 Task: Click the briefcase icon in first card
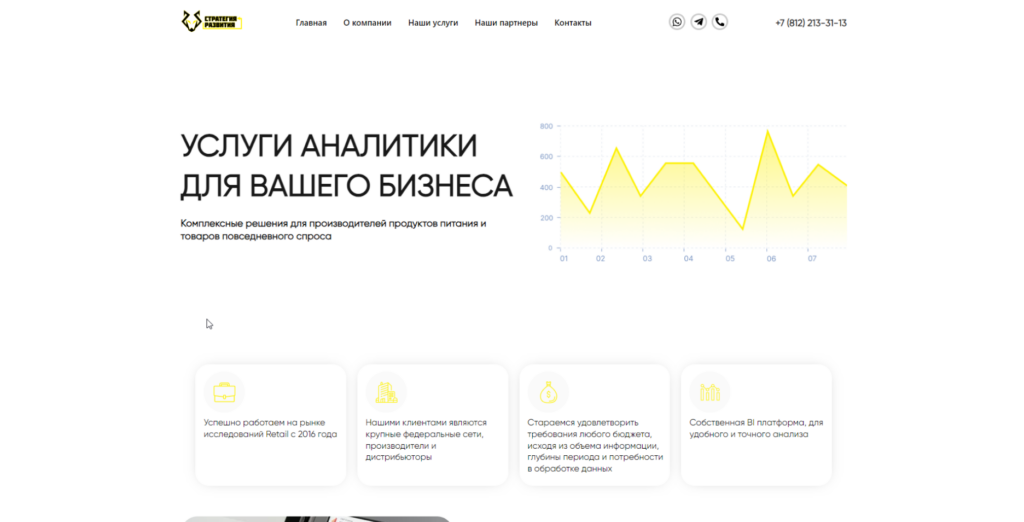(x=224, y=392)
